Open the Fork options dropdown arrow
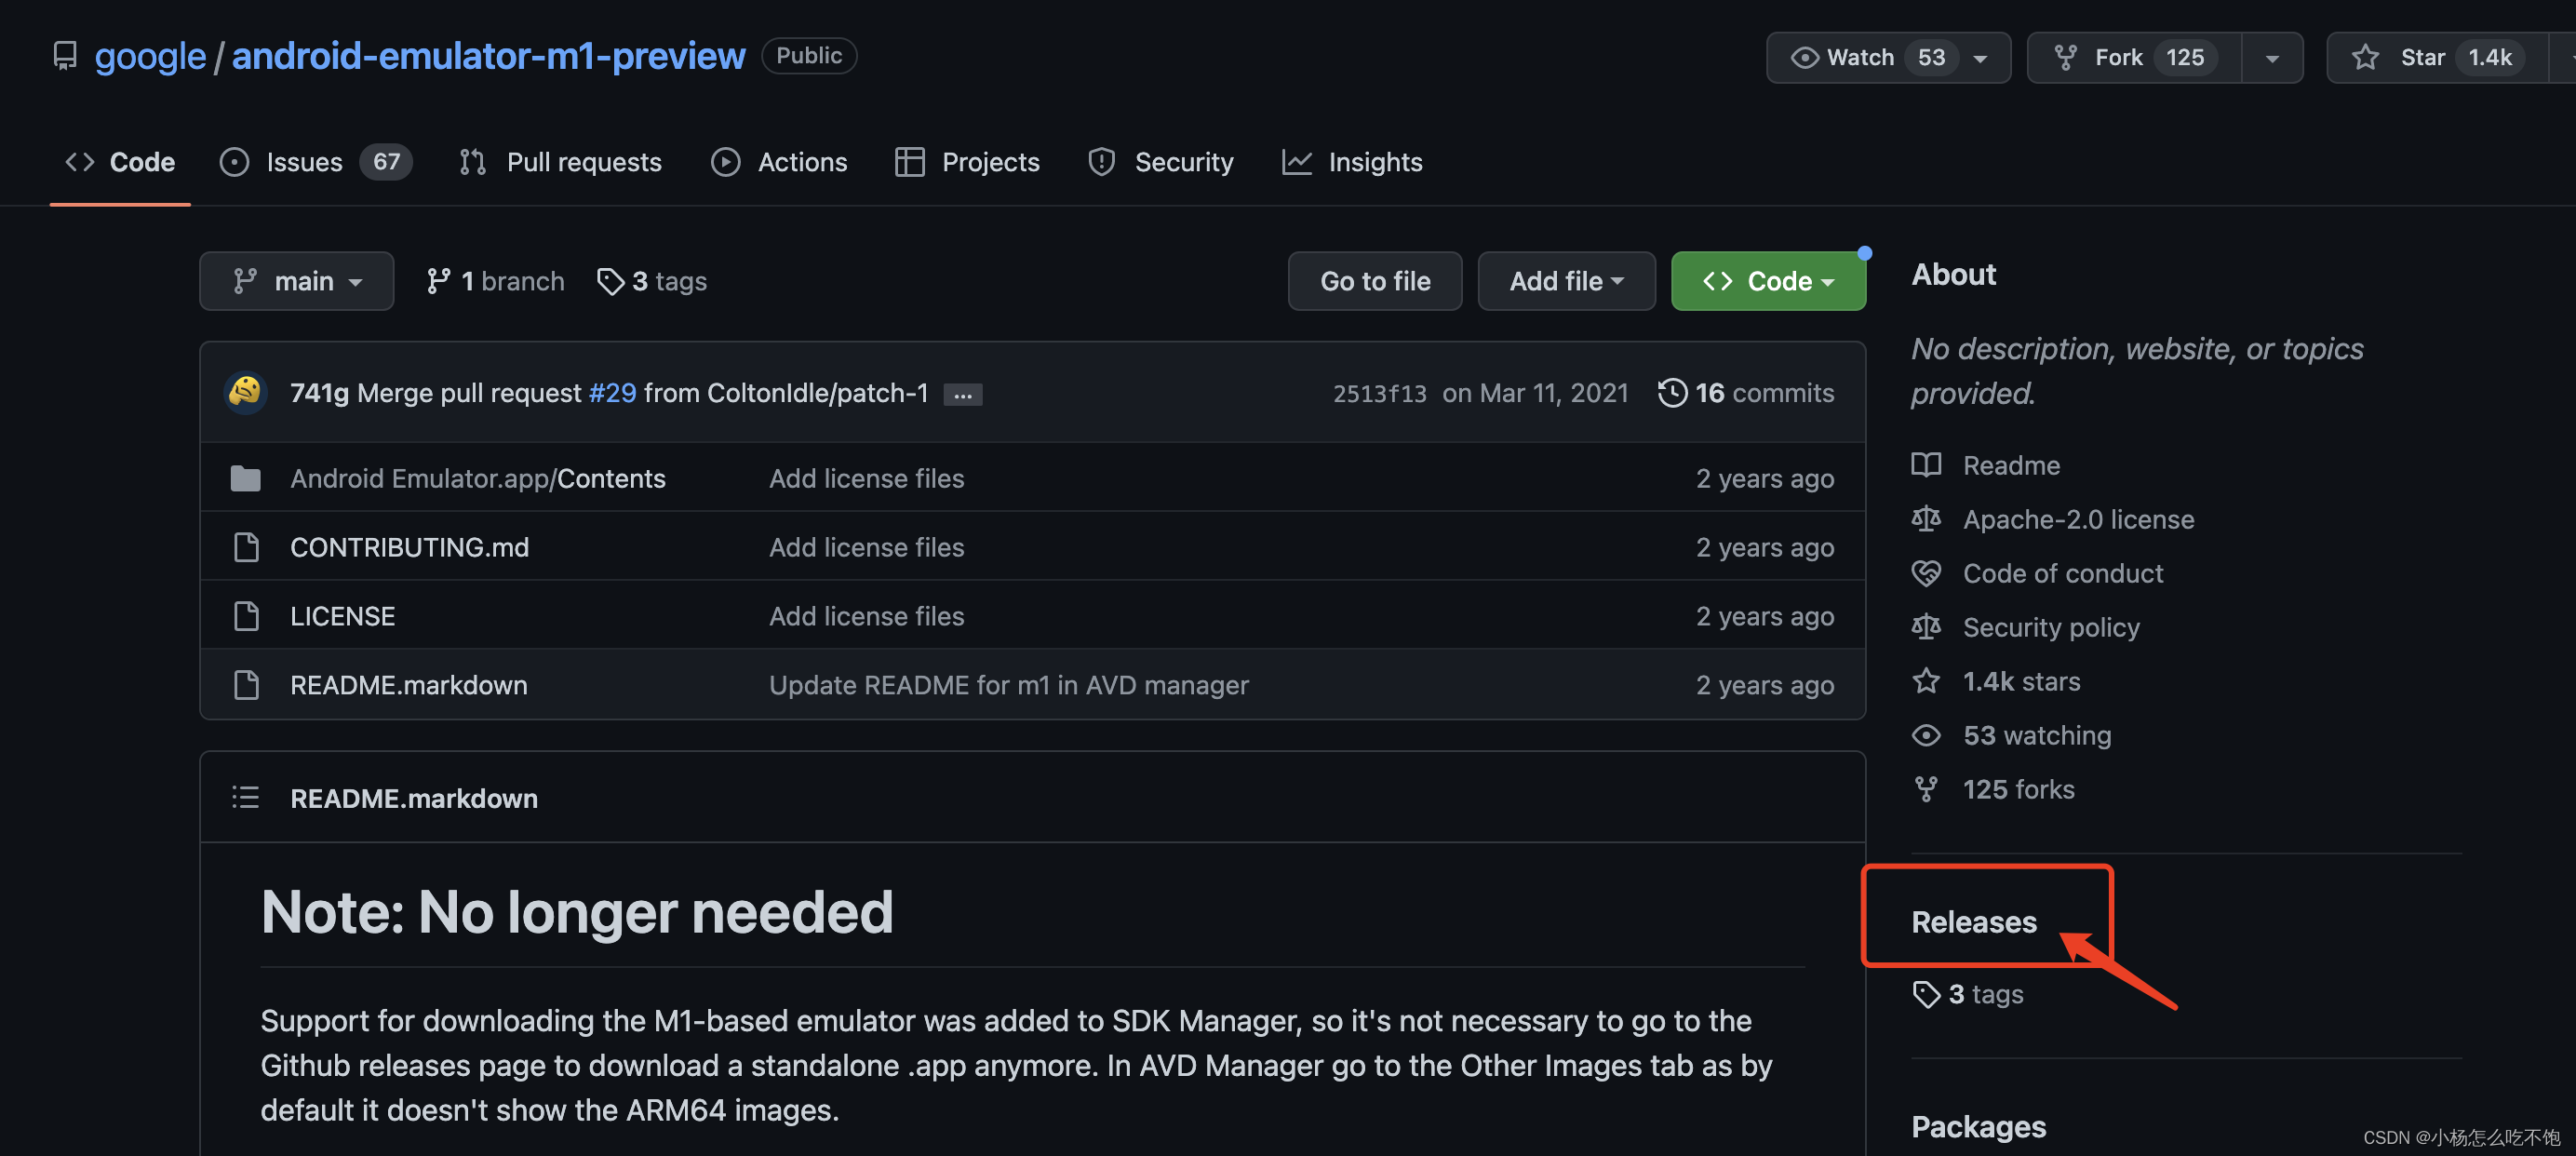The image size is (2576, 1156). click(2272, 57)
